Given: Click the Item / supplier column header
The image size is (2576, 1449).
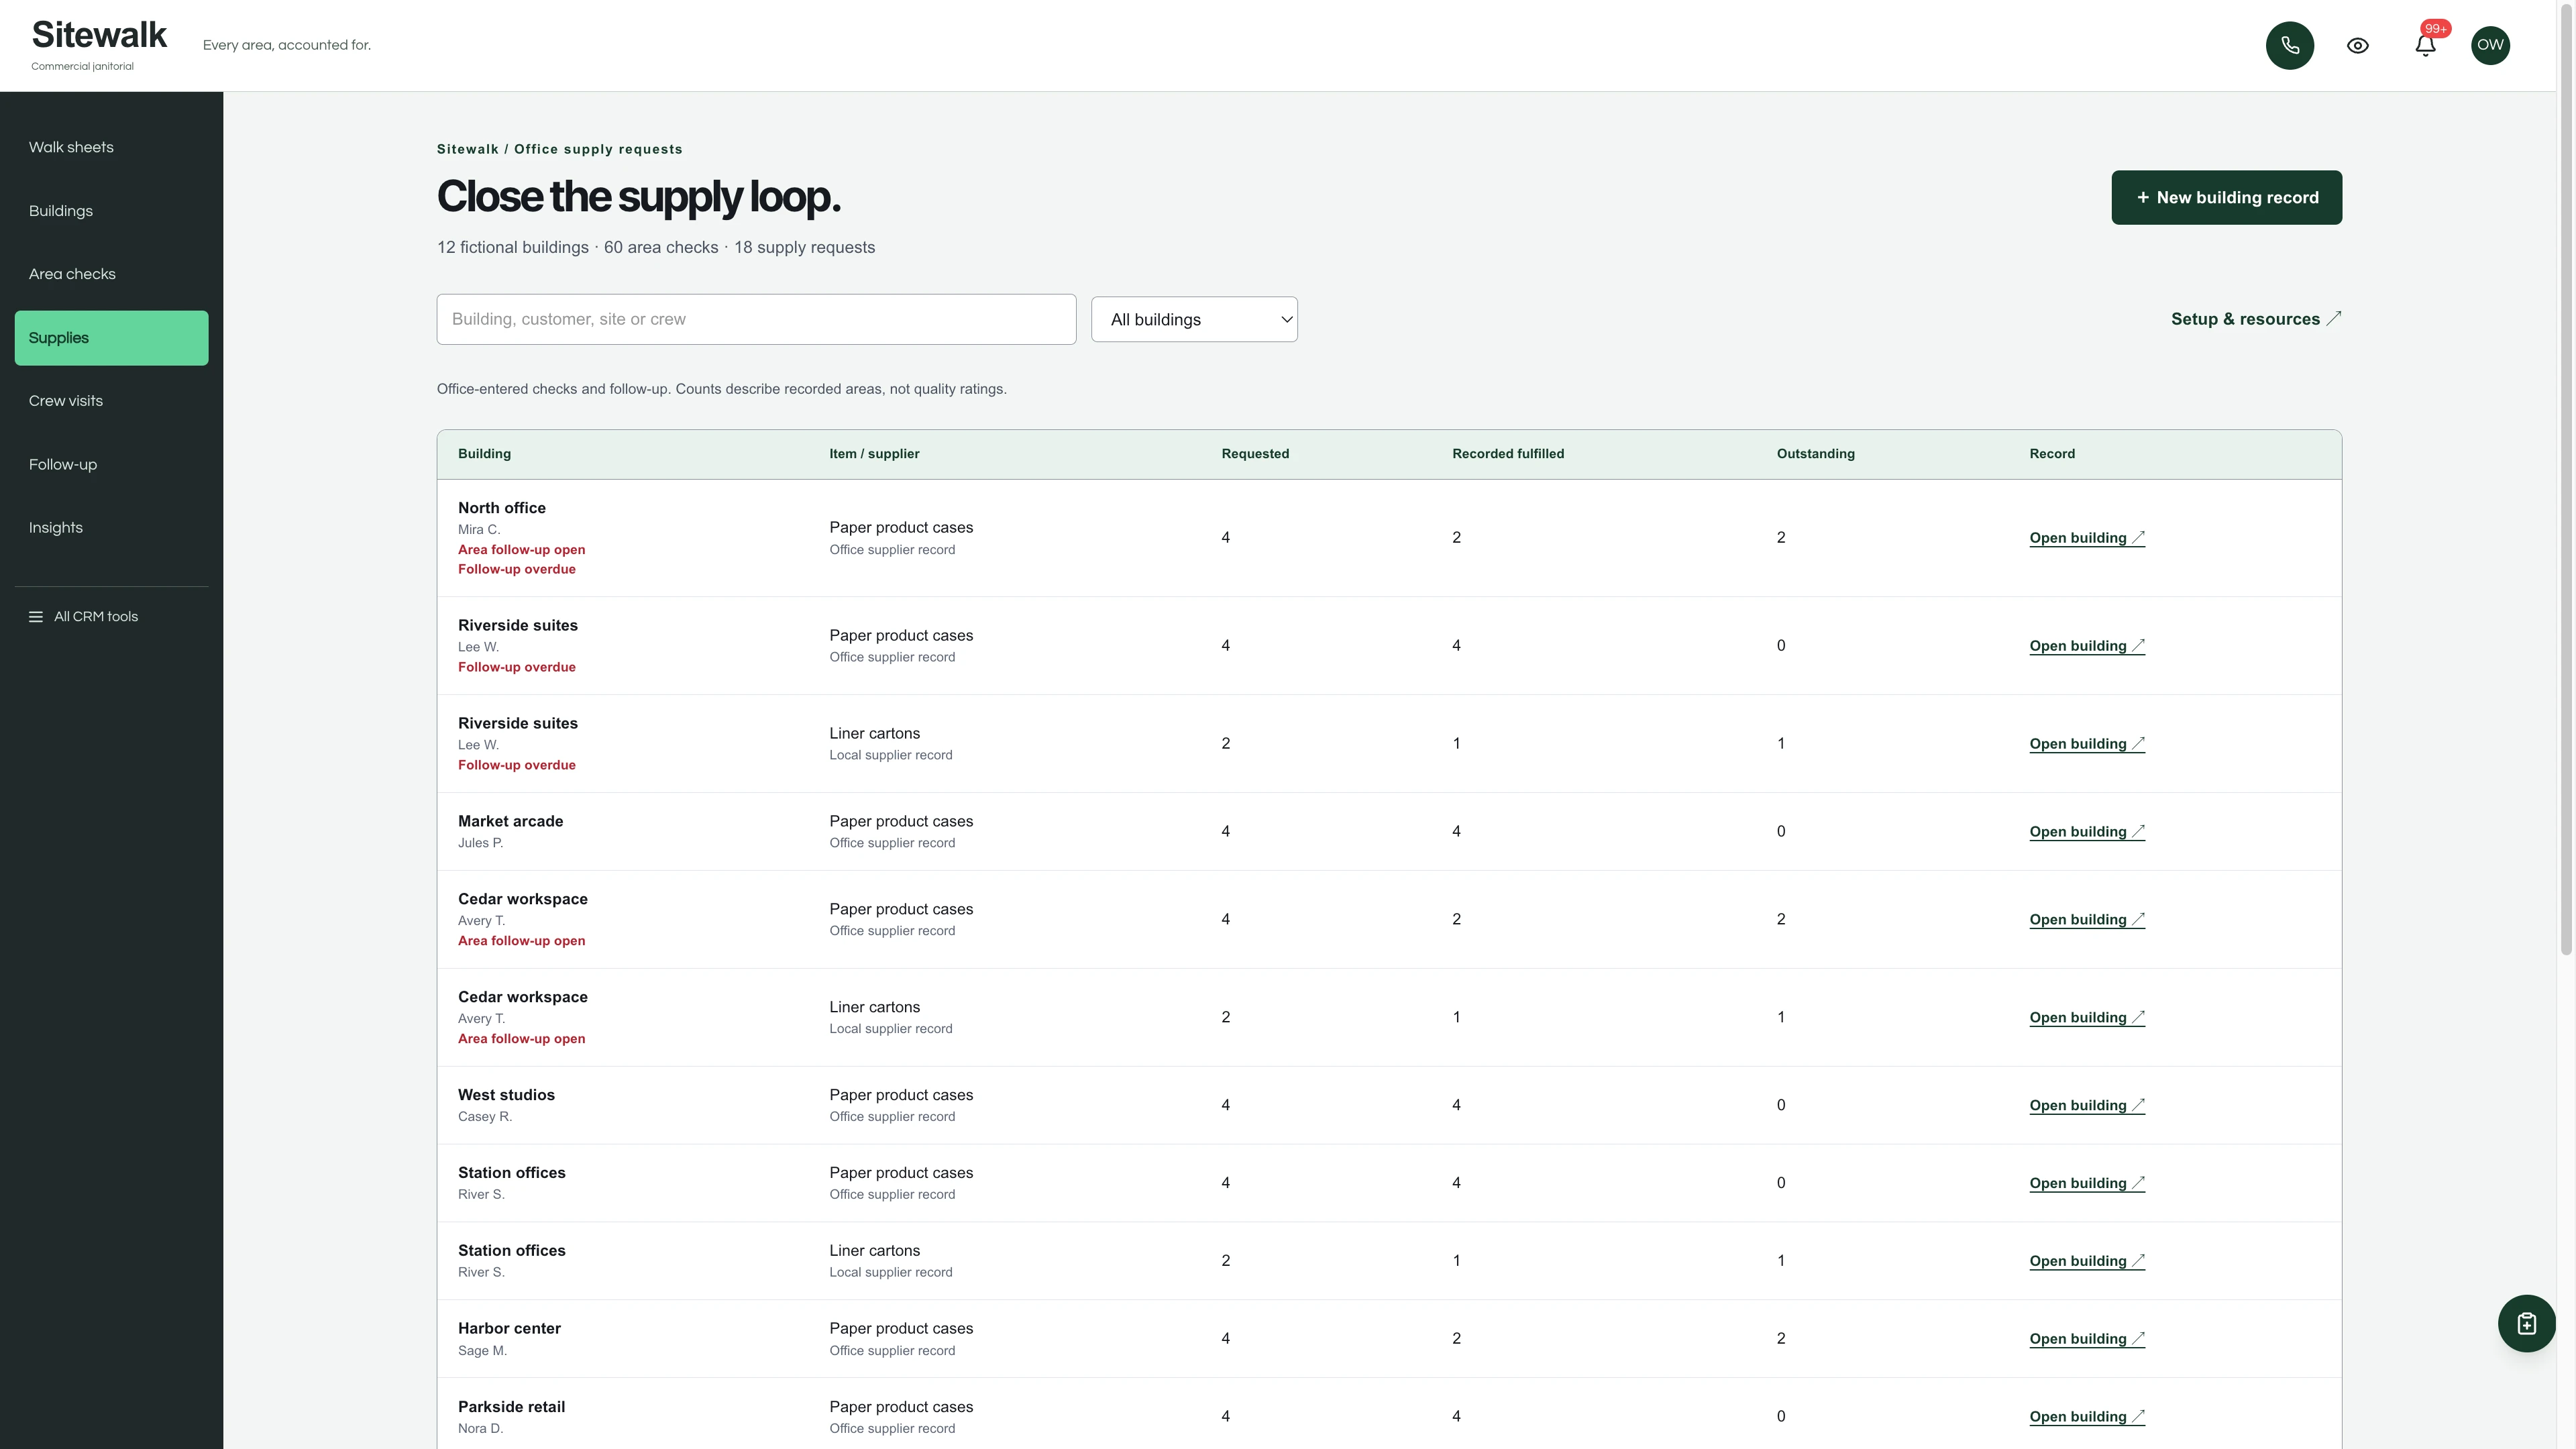Looking at the screenshot, I should pyautogui.click(x=874, y=454).
